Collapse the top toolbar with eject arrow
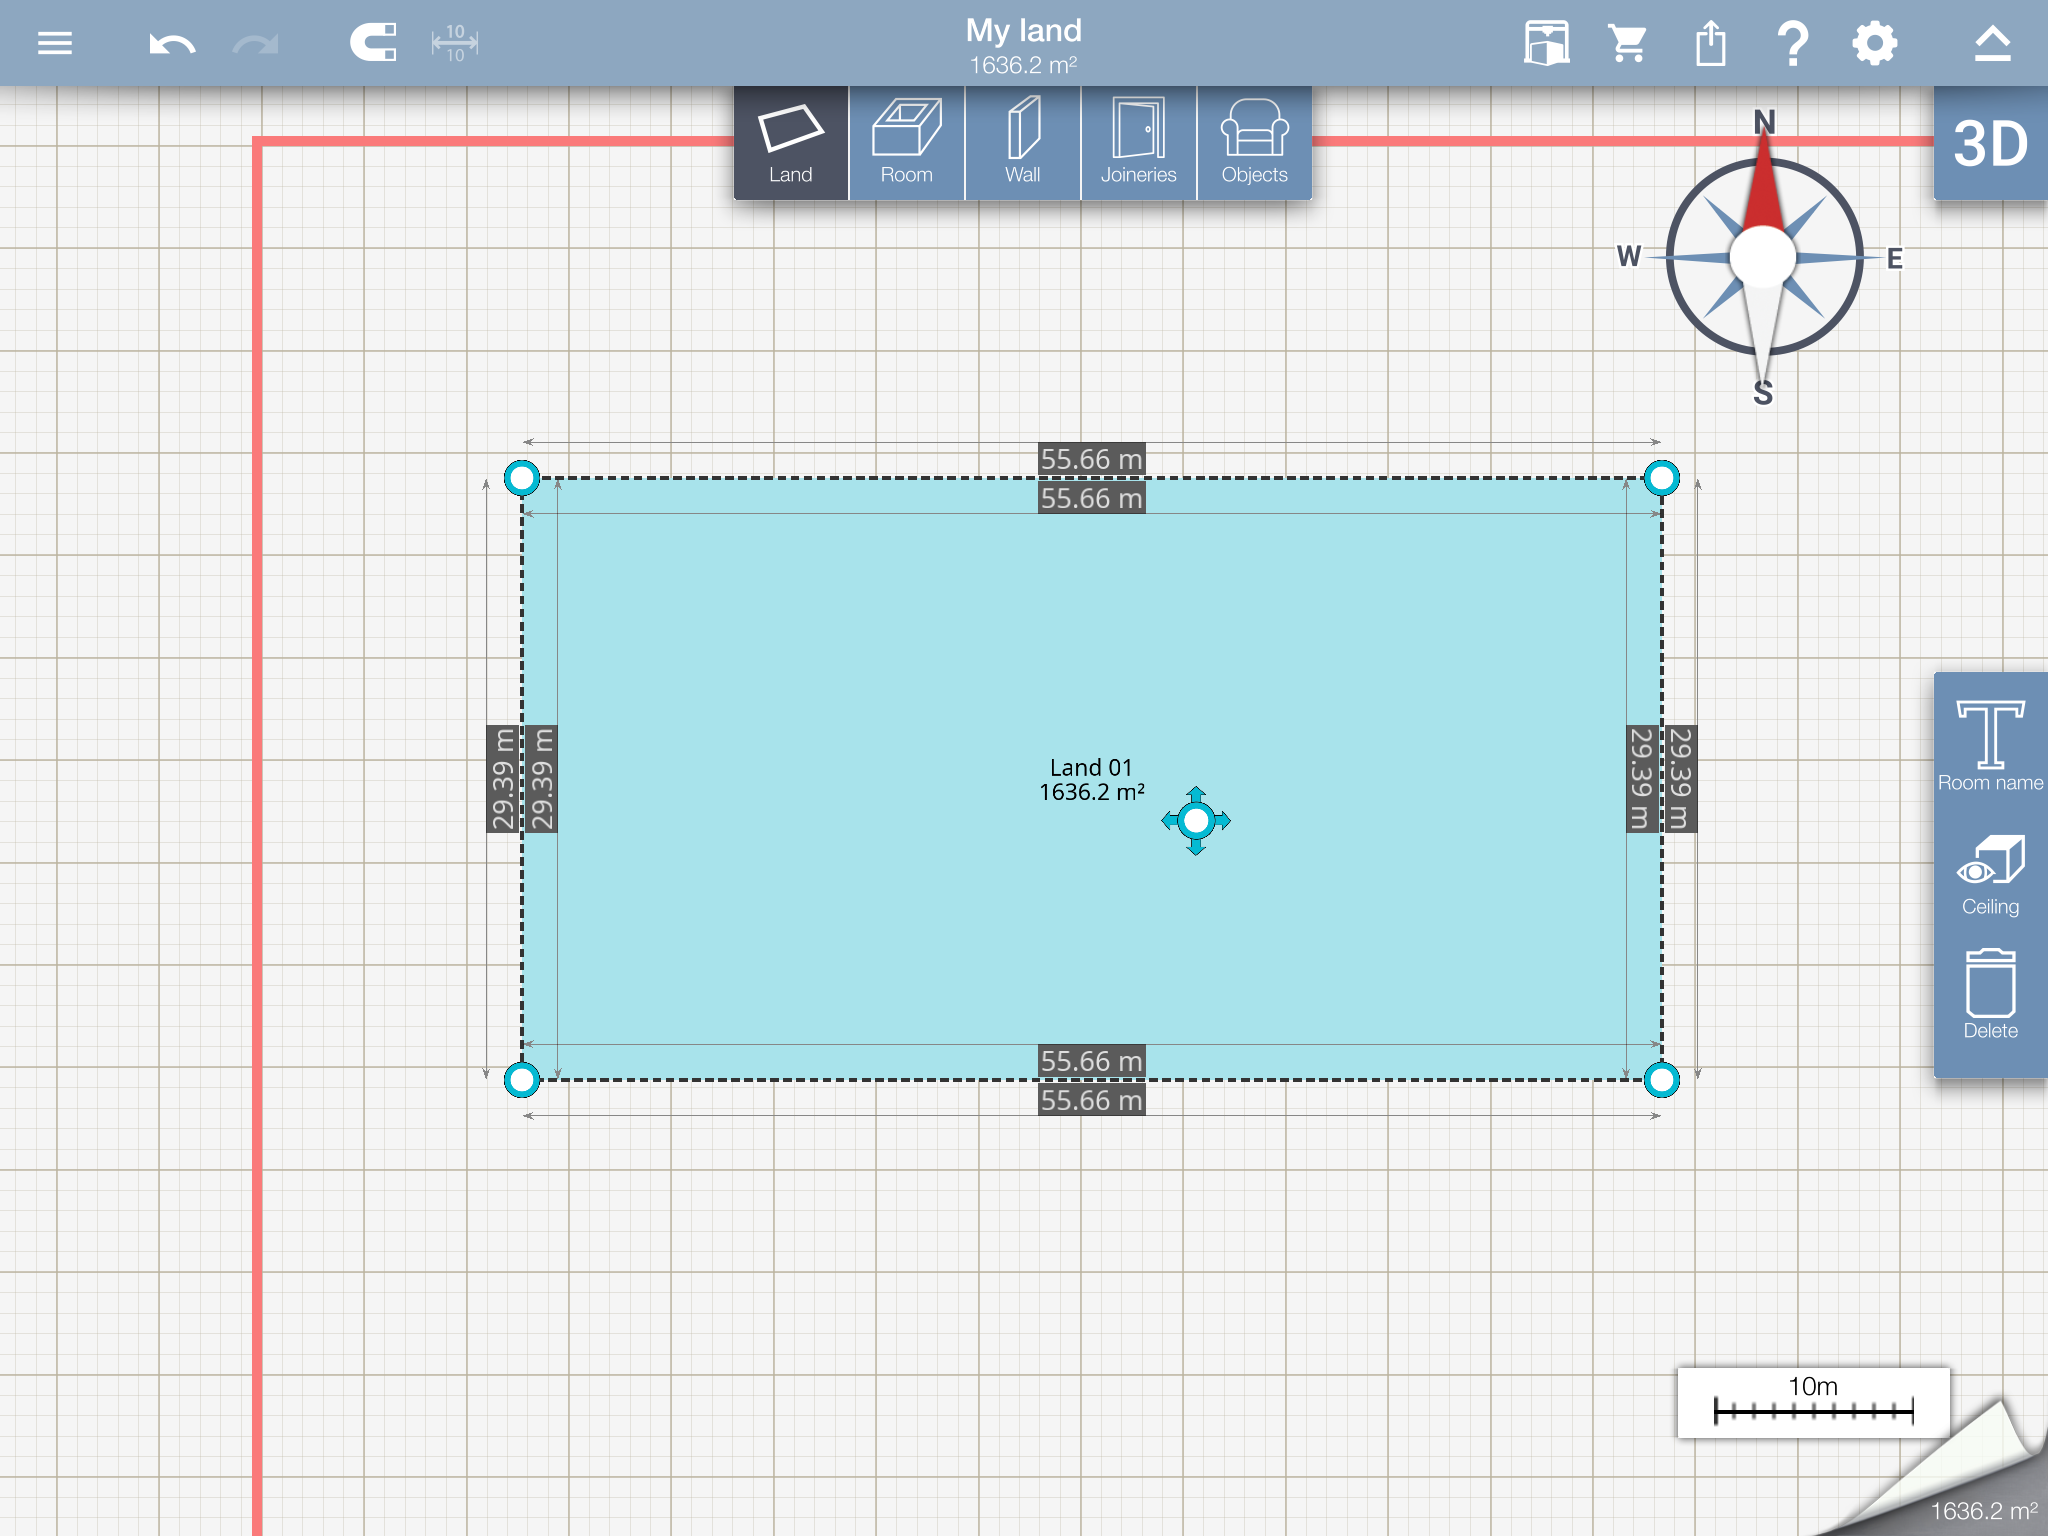Viewport: 2048px width, 1536px height. (x=1992, y=43)
